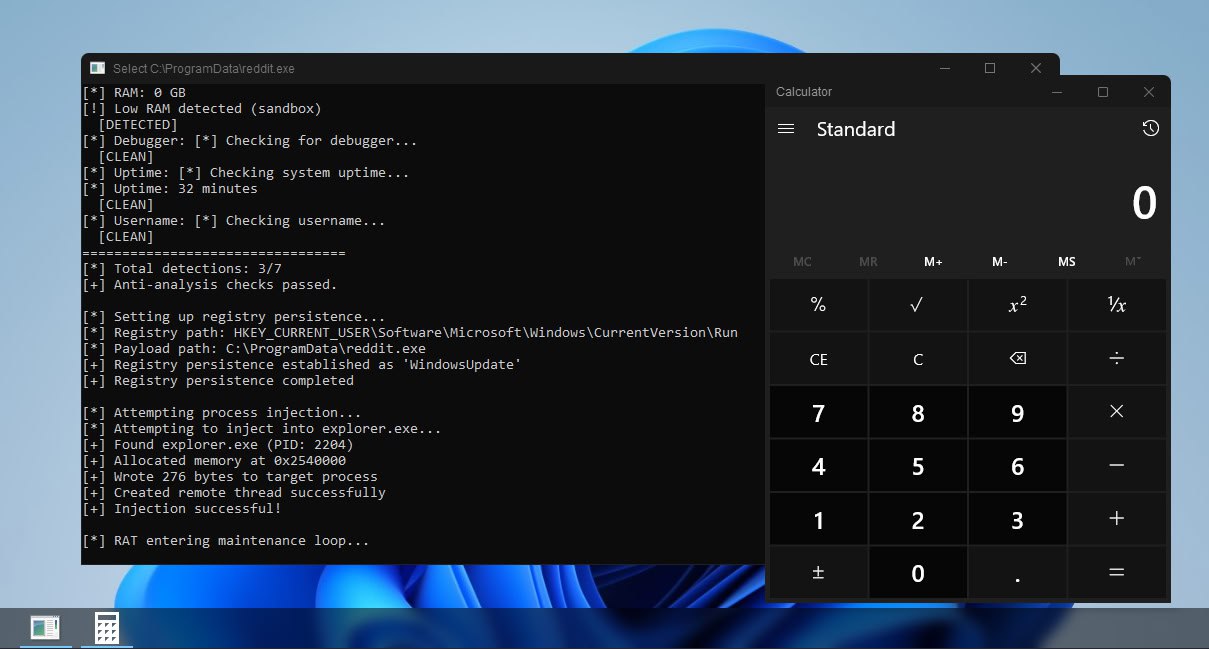Click the 'Payload path' console line

coord(254,349)
